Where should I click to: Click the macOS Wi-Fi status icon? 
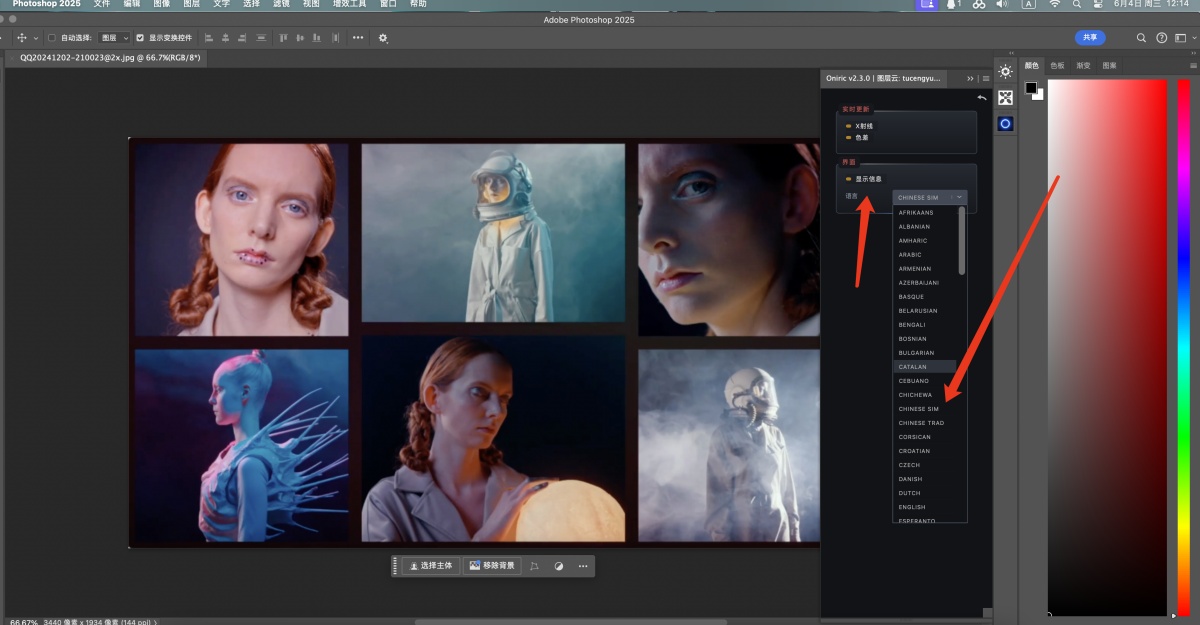coord(1054,4)
